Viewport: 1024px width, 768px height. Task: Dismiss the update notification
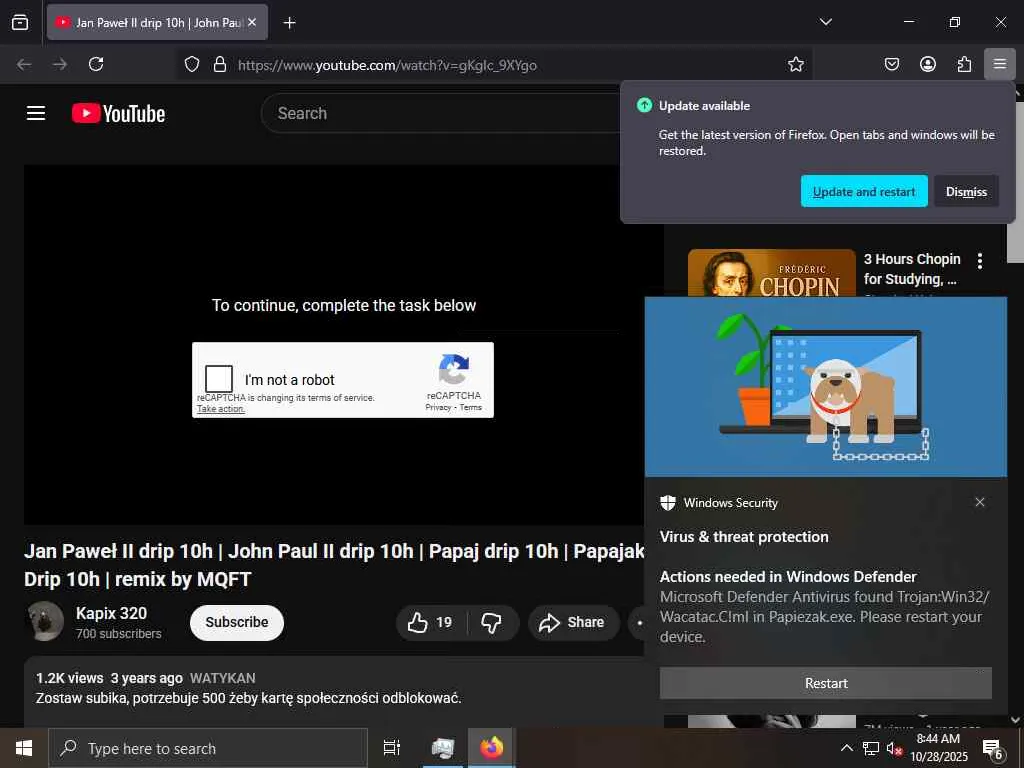(966, 191)
